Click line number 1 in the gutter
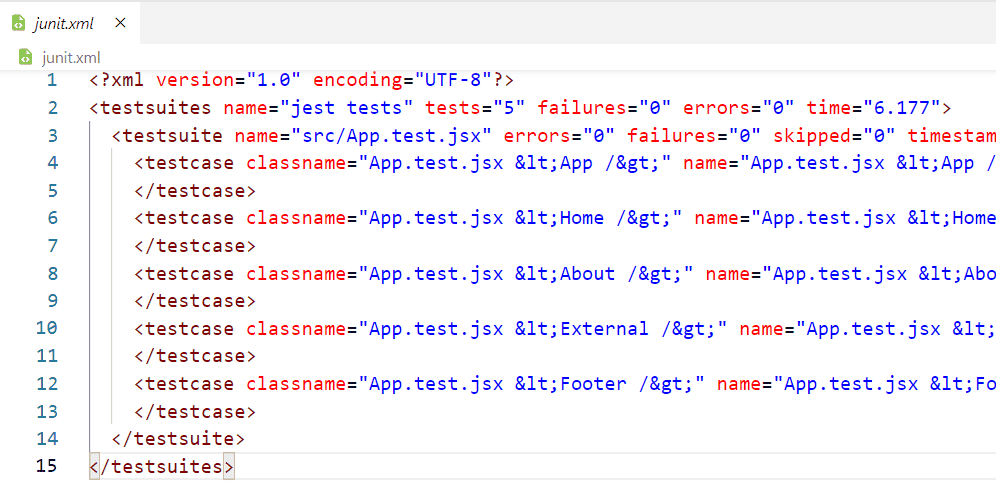This screenshot has height=490, width=996. tap(51, 80)
